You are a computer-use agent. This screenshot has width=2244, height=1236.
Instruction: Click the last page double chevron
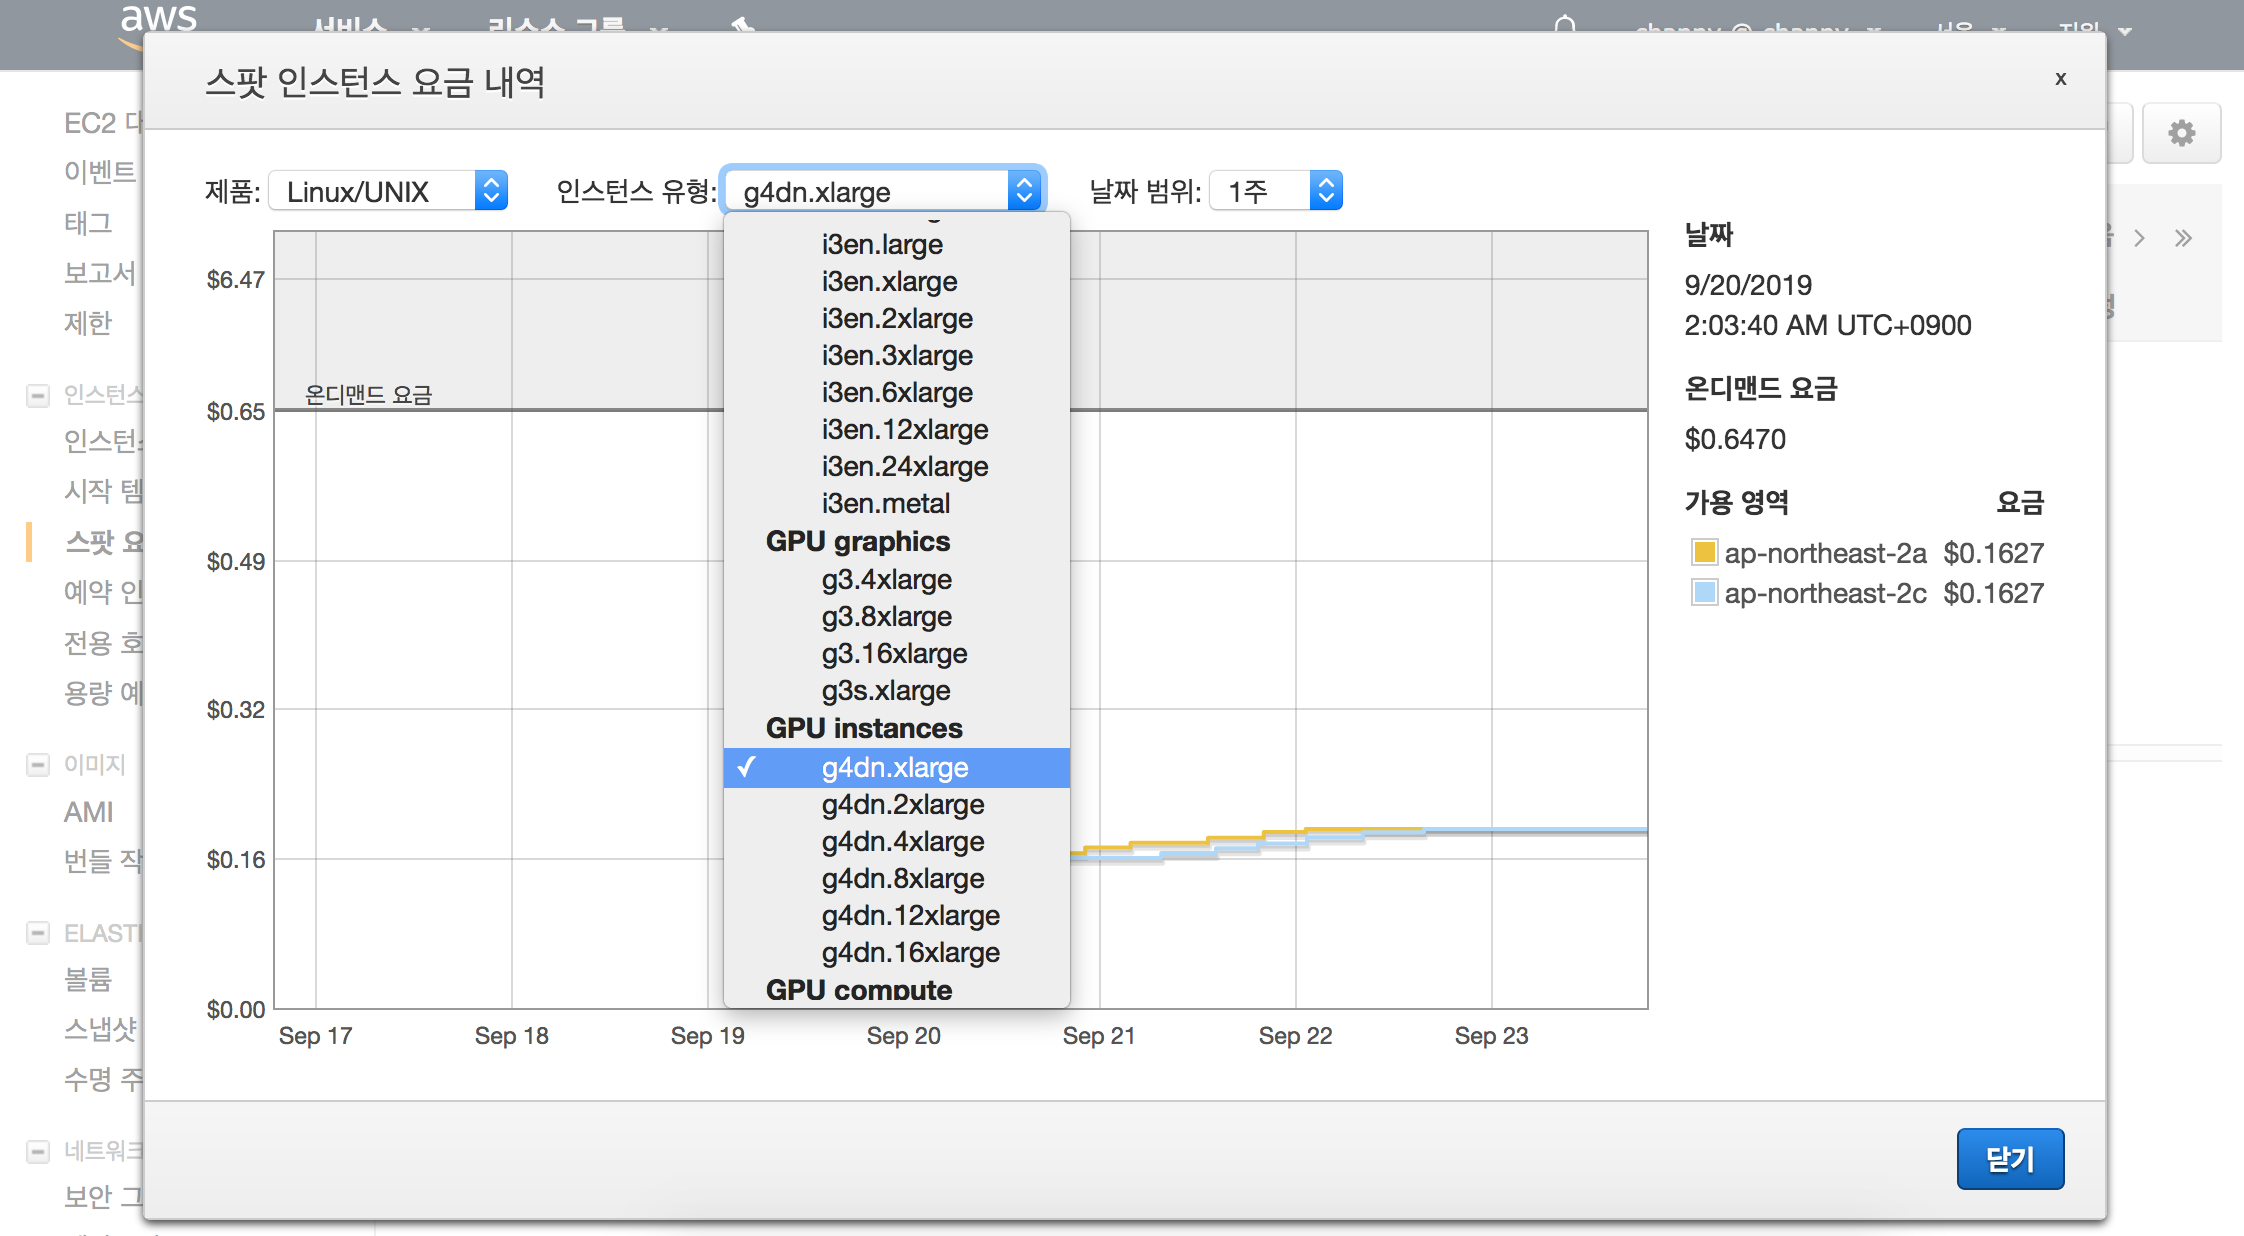[2183, 238]
